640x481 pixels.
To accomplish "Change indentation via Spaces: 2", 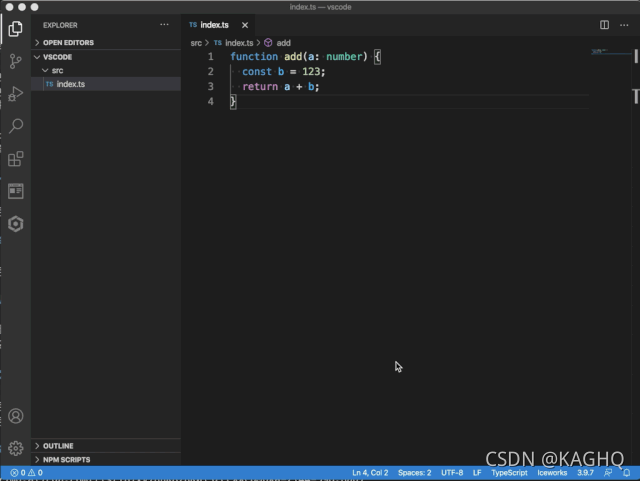I will coord(414,473).
